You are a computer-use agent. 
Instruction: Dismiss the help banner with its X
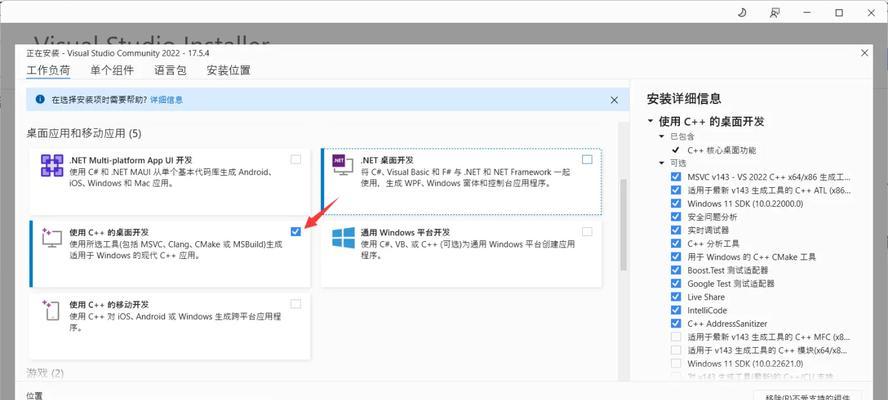coord(614,100)
